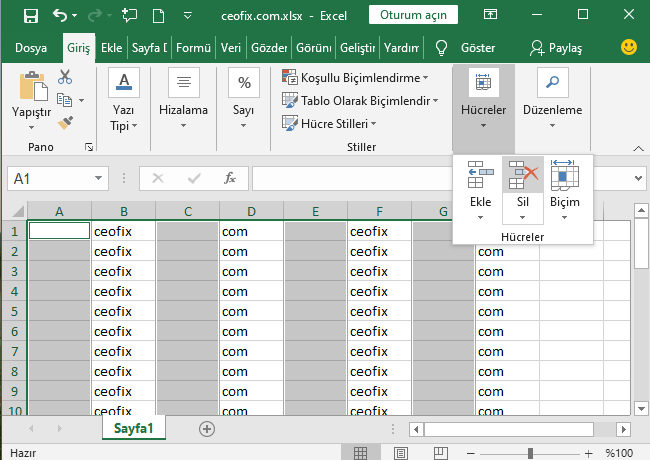
Task: Open the Yardım tab
Action: click(x=401, y=48)
